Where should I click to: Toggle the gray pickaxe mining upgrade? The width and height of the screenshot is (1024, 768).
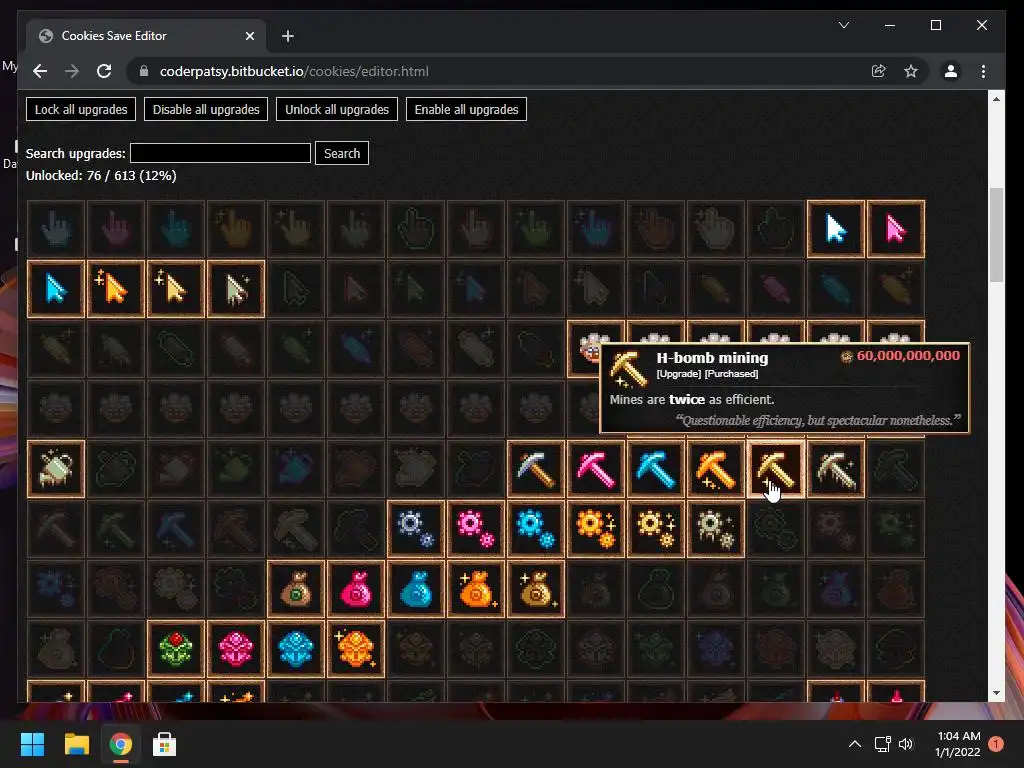coord(536,469)
